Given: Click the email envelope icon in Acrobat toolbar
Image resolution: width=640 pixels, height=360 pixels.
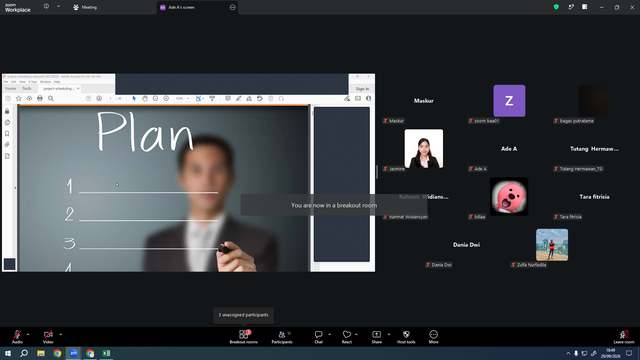Looking at the screenshot, I should [x=358, y=98].
